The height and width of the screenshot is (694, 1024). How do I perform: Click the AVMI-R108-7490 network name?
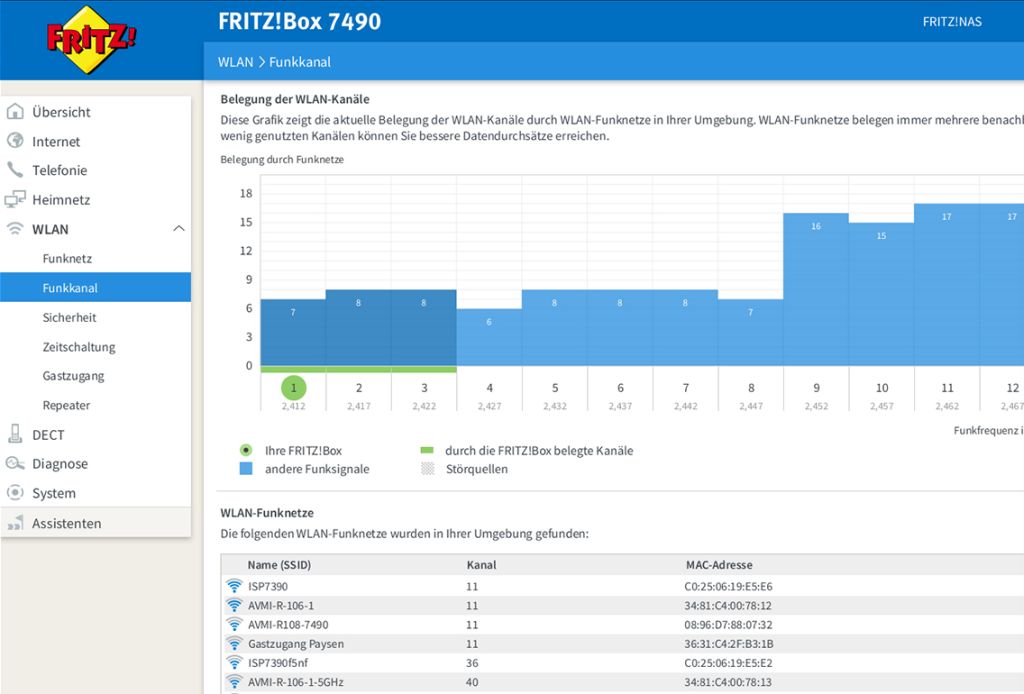[x=288, y=624]
